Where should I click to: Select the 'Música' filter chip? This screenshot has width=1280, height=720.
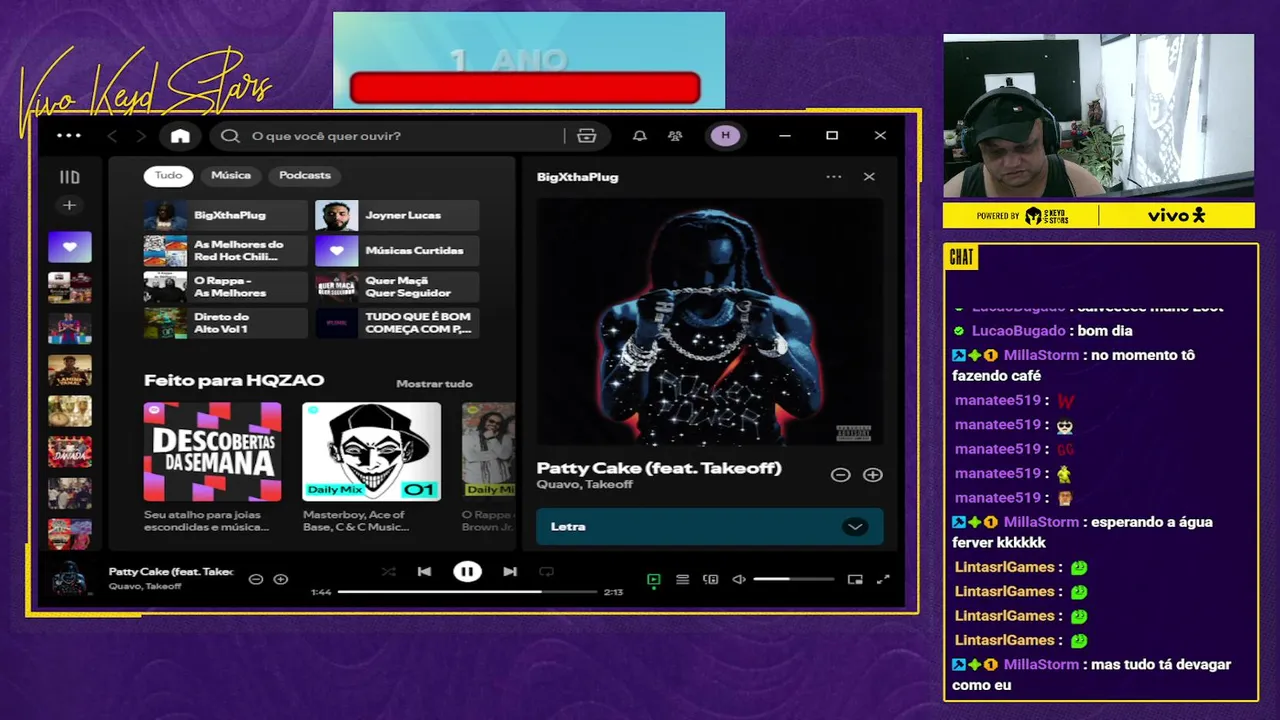click(x=231, y=175)
